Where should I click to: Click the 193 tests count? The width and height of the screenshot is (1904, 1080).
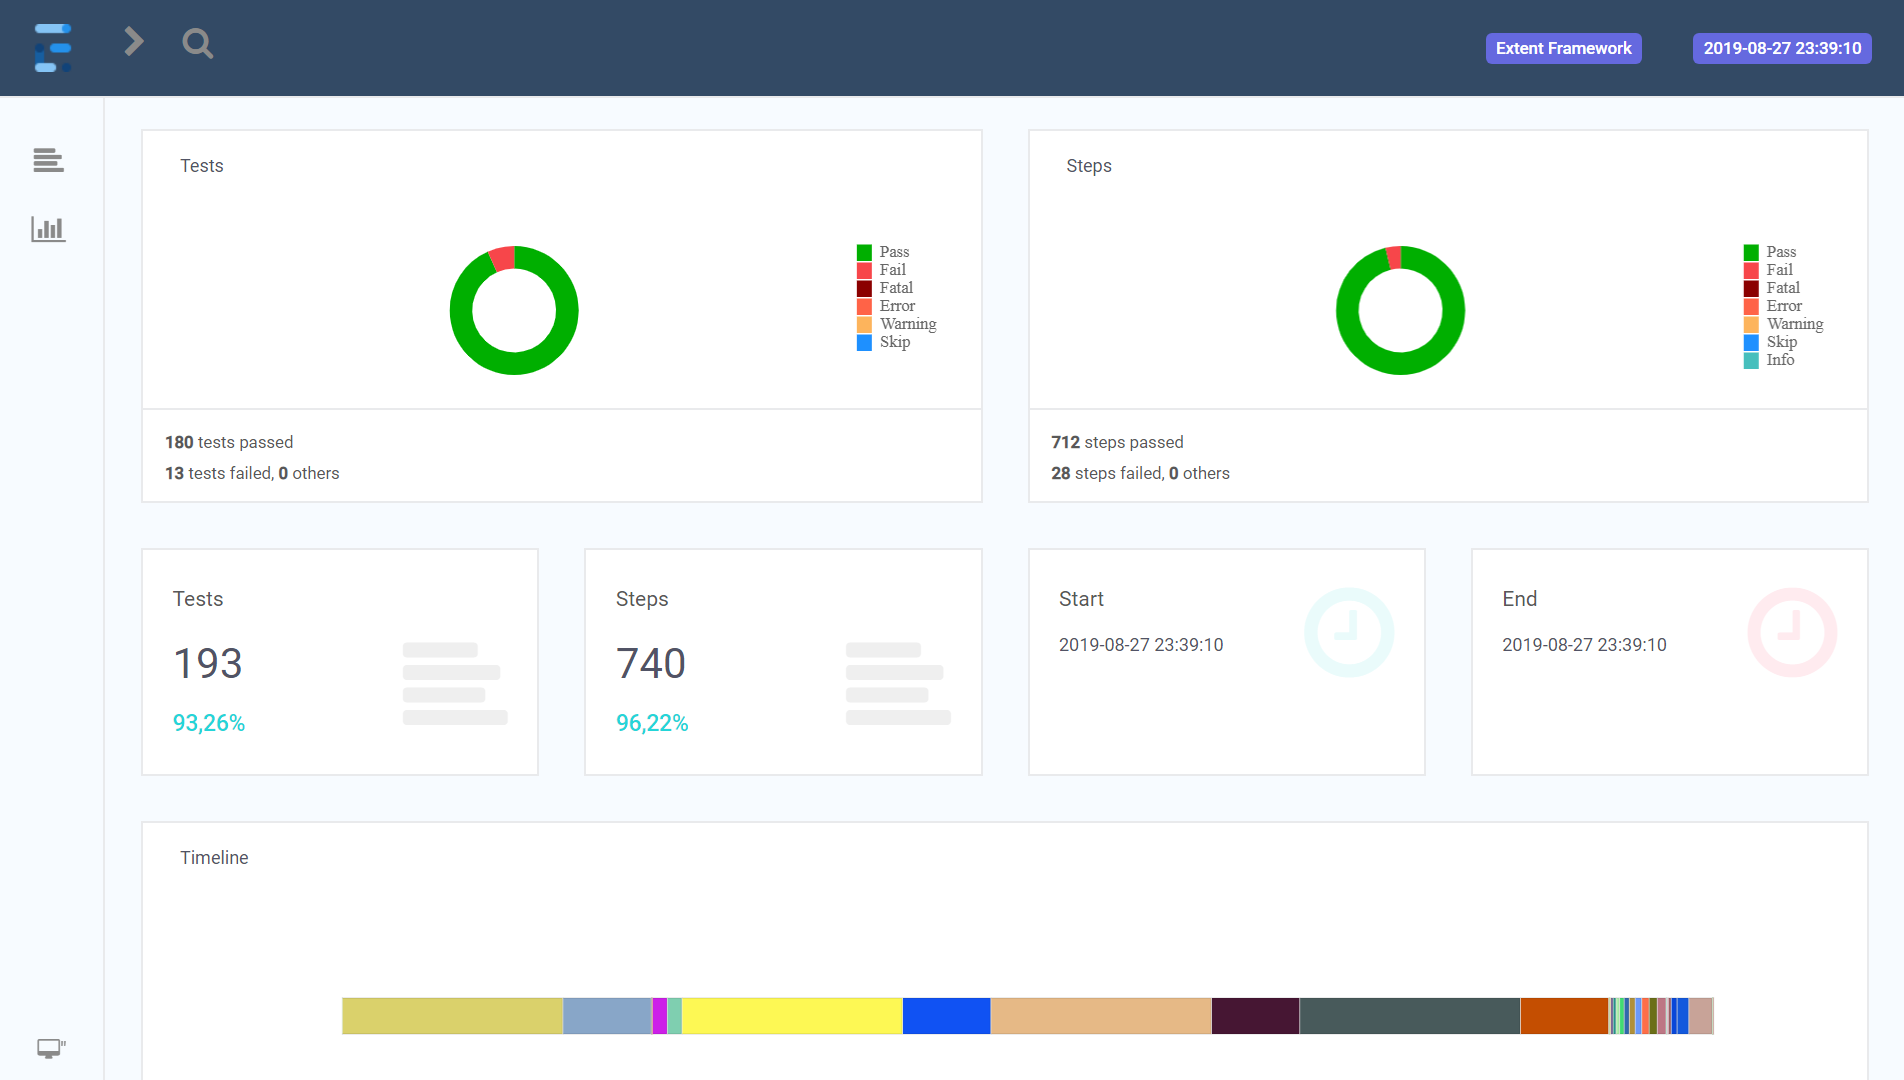point(208,663)
